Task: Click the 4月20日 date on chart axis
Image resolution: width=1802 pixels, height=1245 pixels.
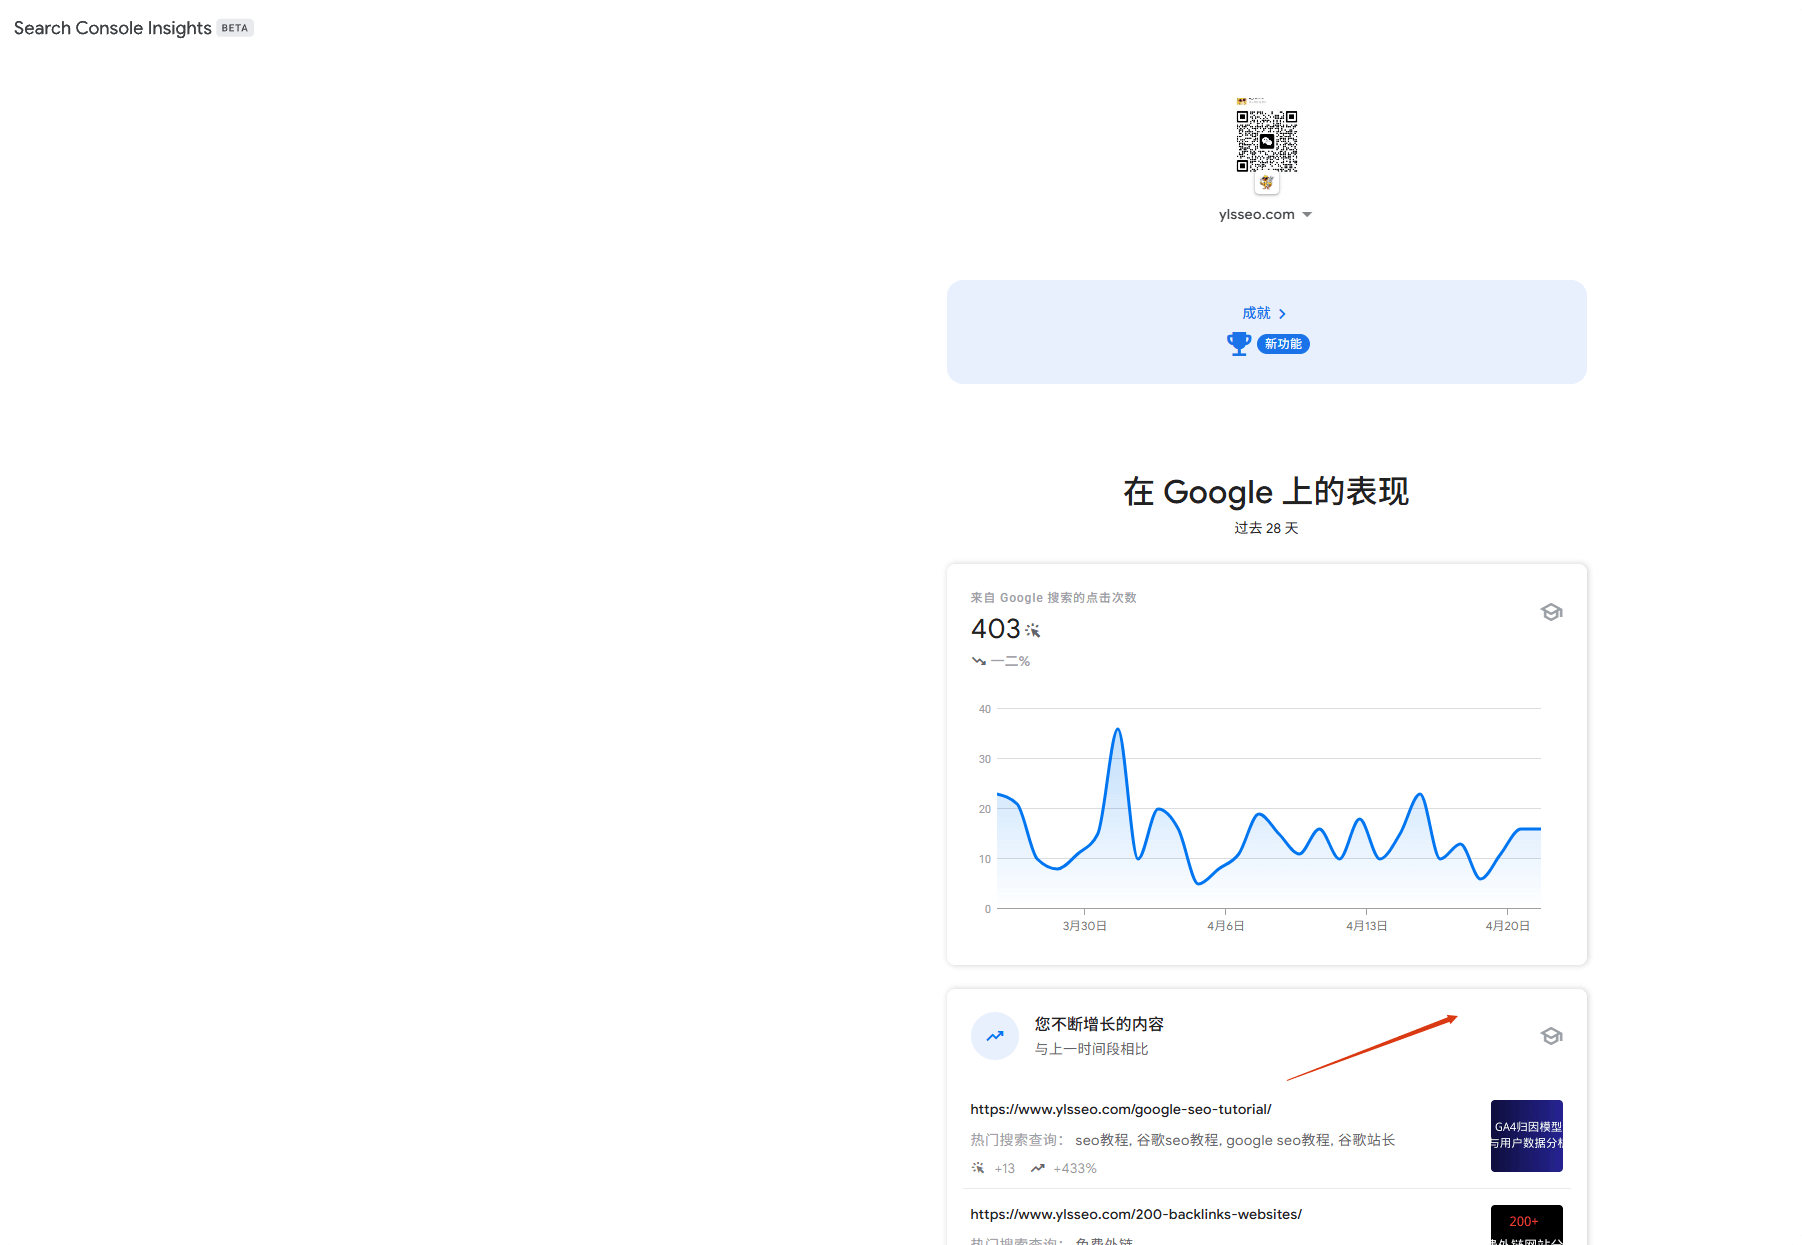Action: coord(1508,926)
